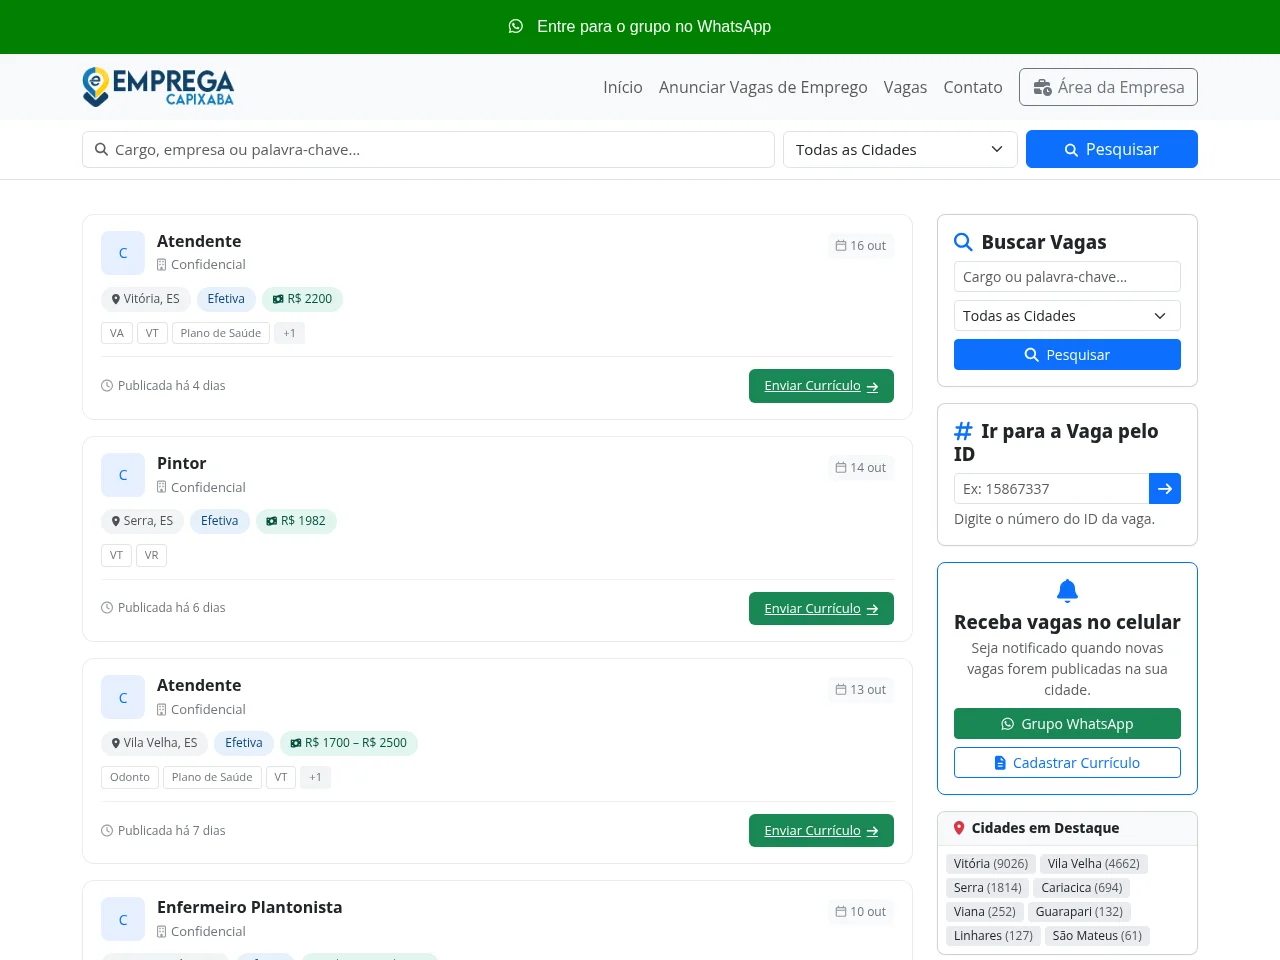
Task: Click Enviar Currículo for the Pintor job
Action: click(821, 608)
